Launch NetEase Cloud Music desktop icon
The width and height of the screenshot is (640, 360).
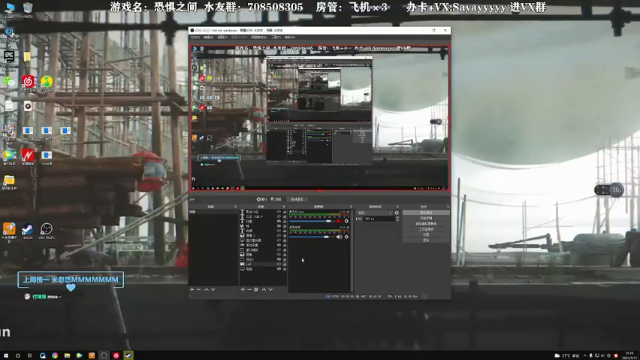point(28,82)
